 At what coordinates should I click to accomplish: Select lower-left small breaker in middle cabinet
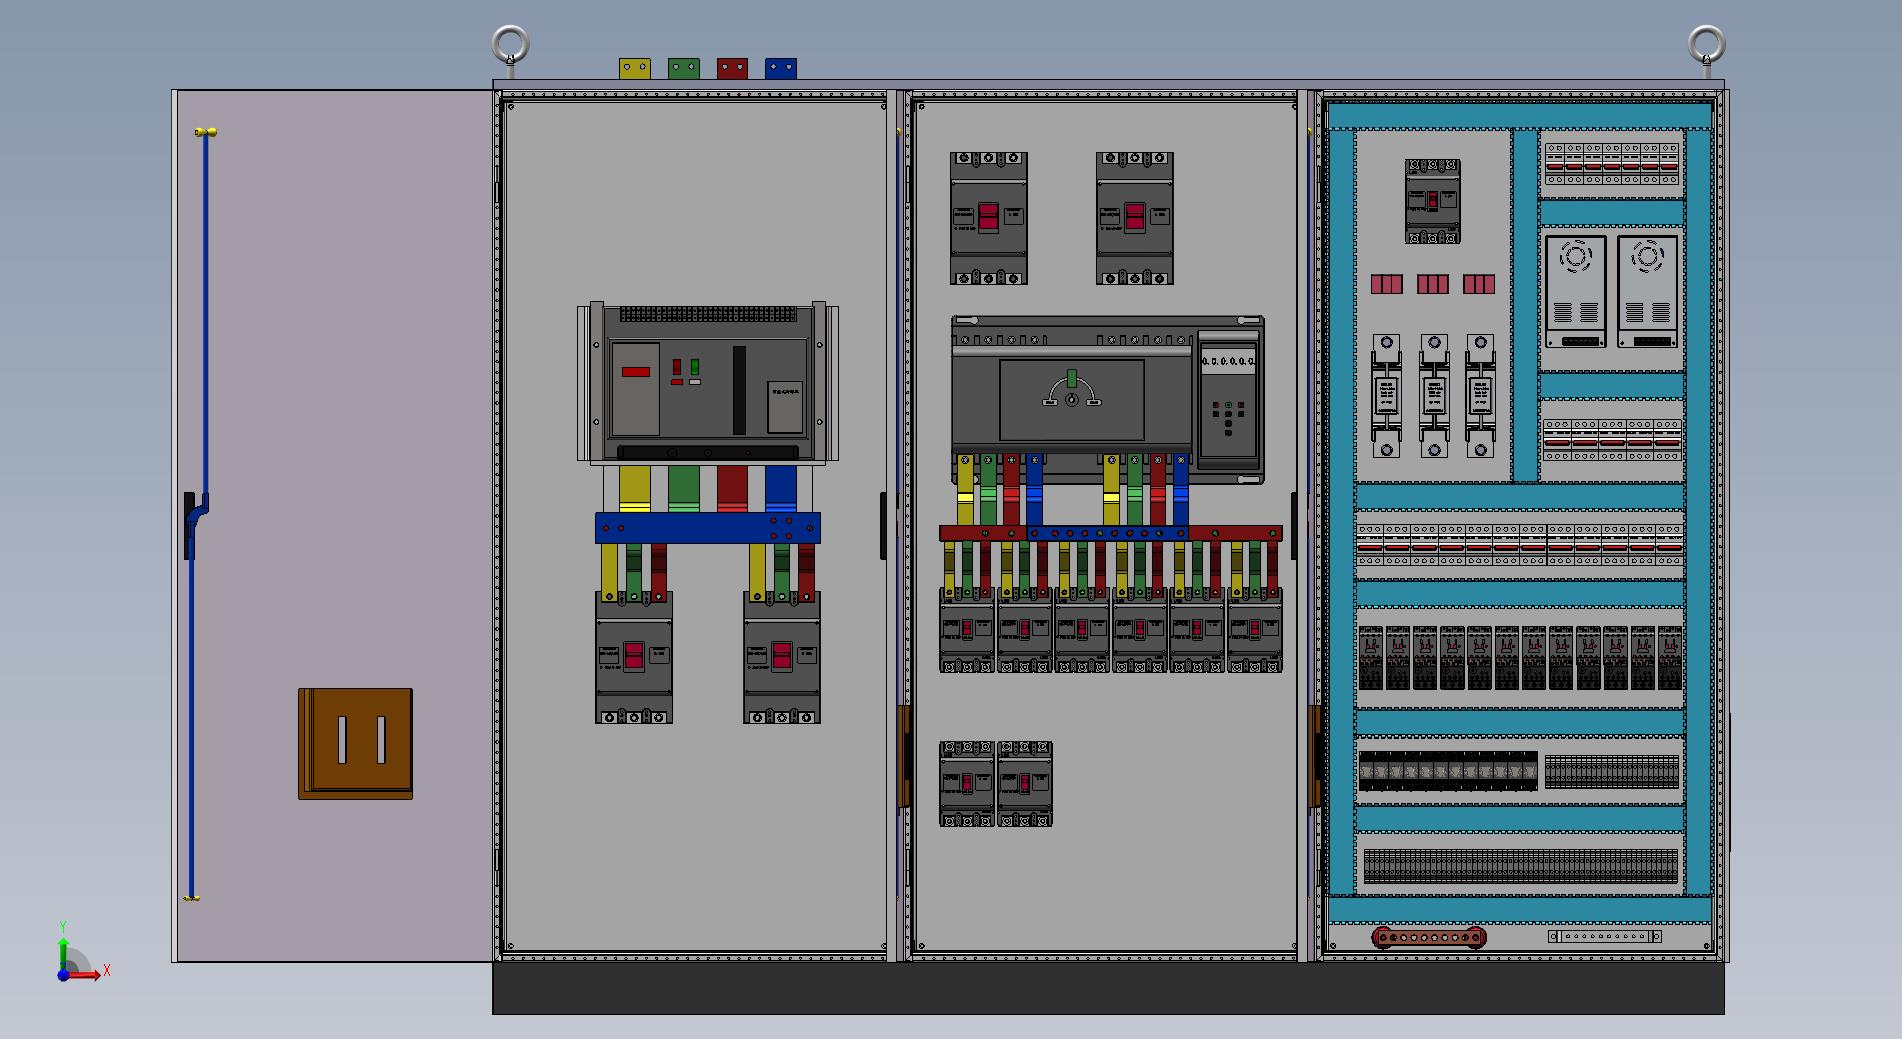point(967,784)
